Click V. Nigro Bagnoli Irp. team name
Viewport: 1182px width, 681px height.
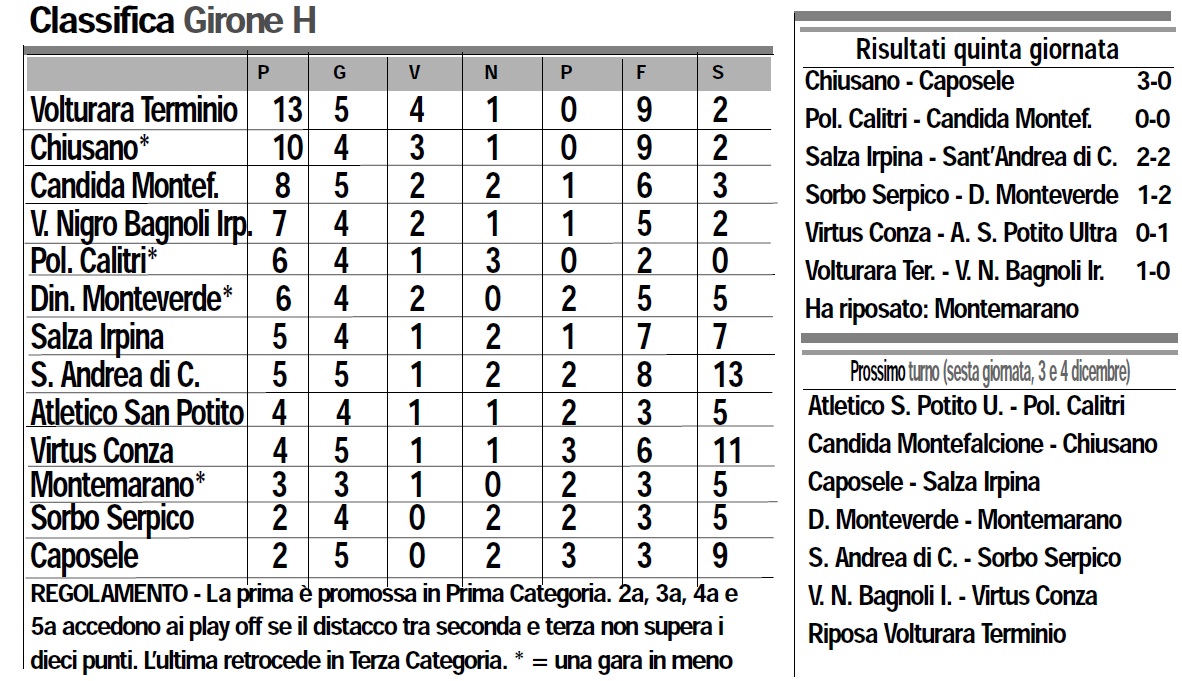(x=140, y=223)
